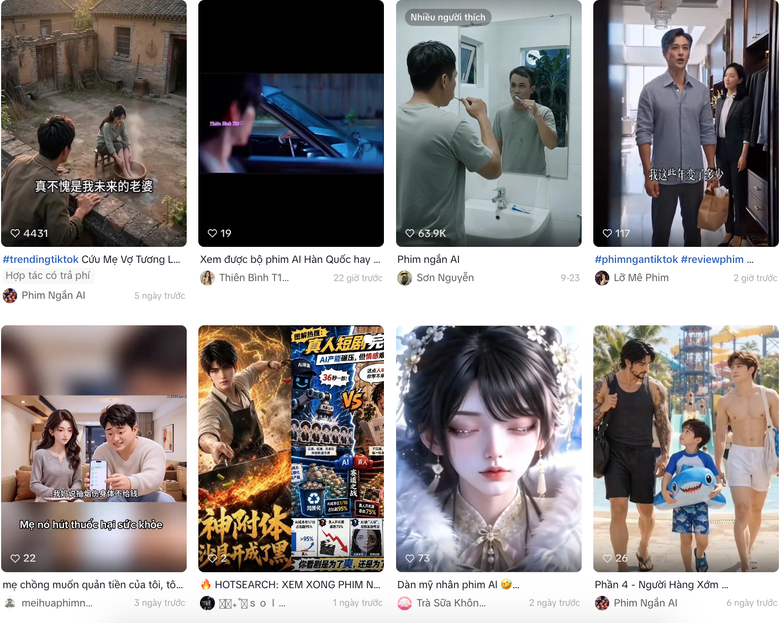Image resolution: width=780 pixels, height=623 pixels.
Task: Open the car scene video with 19 likes
Action: point(291,123)
